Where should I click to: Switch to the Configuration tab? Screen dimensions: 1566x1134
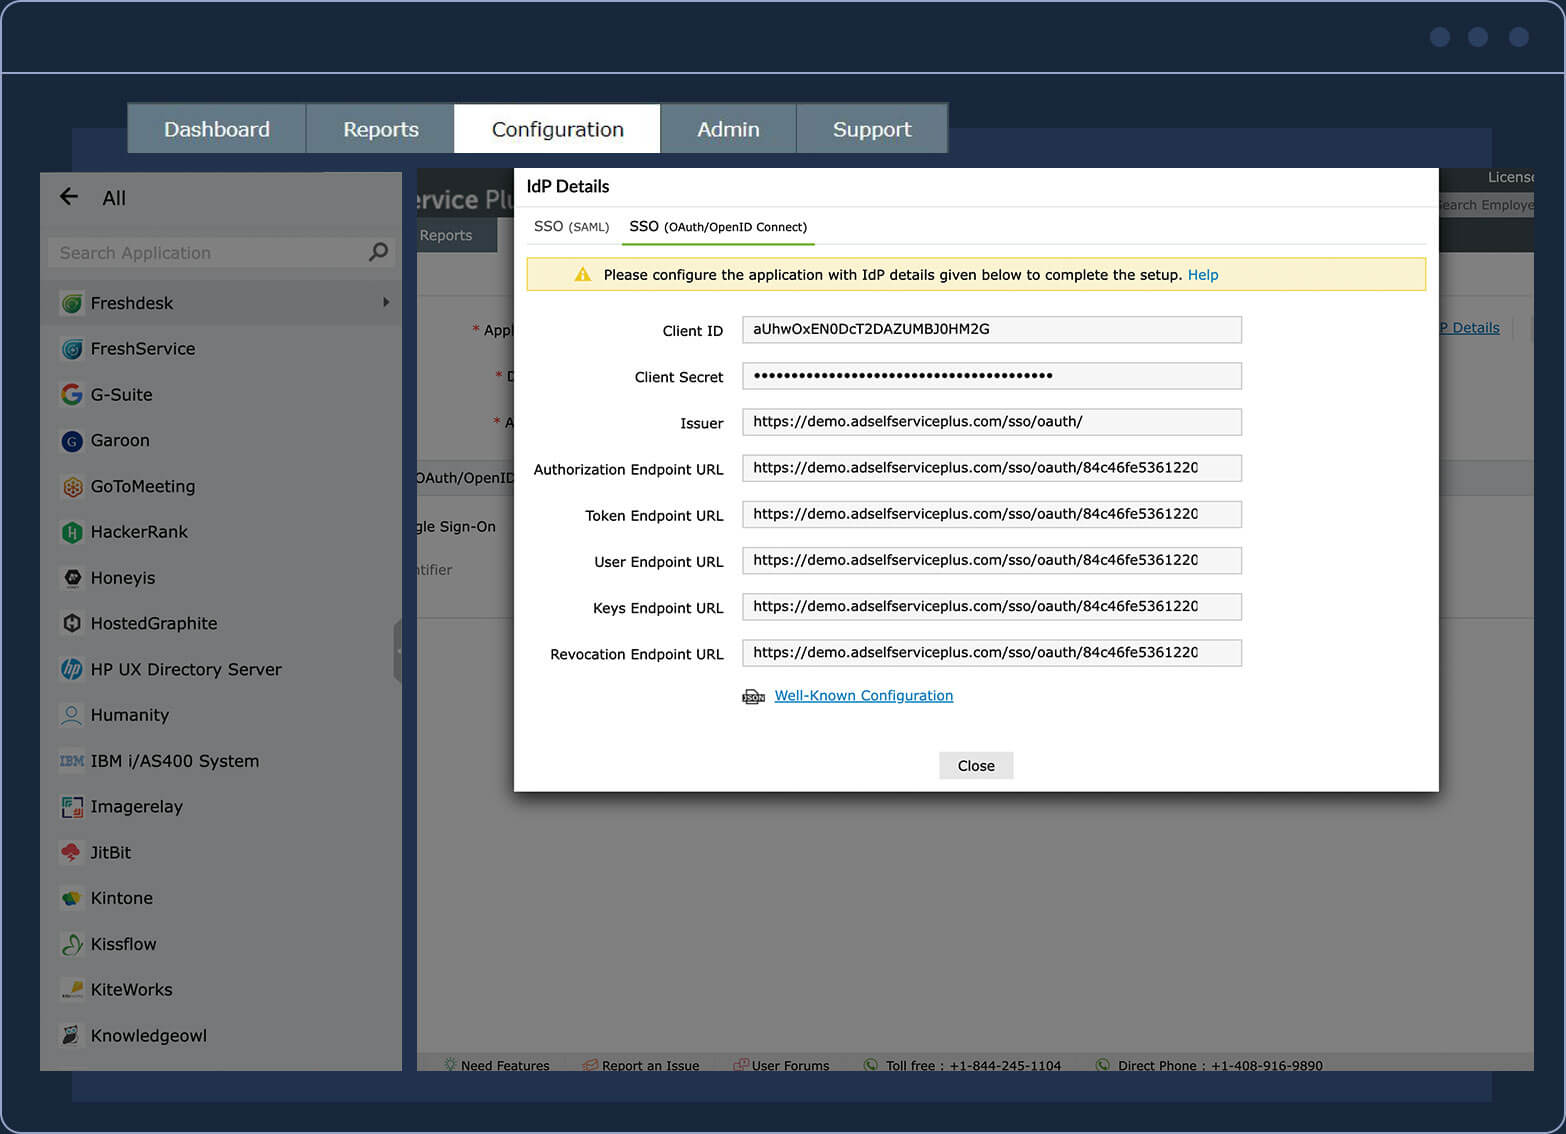click(x=556, y=128)
